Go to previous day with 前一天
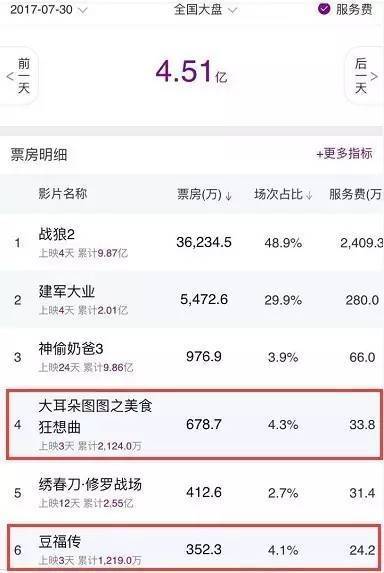Screen dimensions: 384x573 pyautogui.click(x=23, y=76)
